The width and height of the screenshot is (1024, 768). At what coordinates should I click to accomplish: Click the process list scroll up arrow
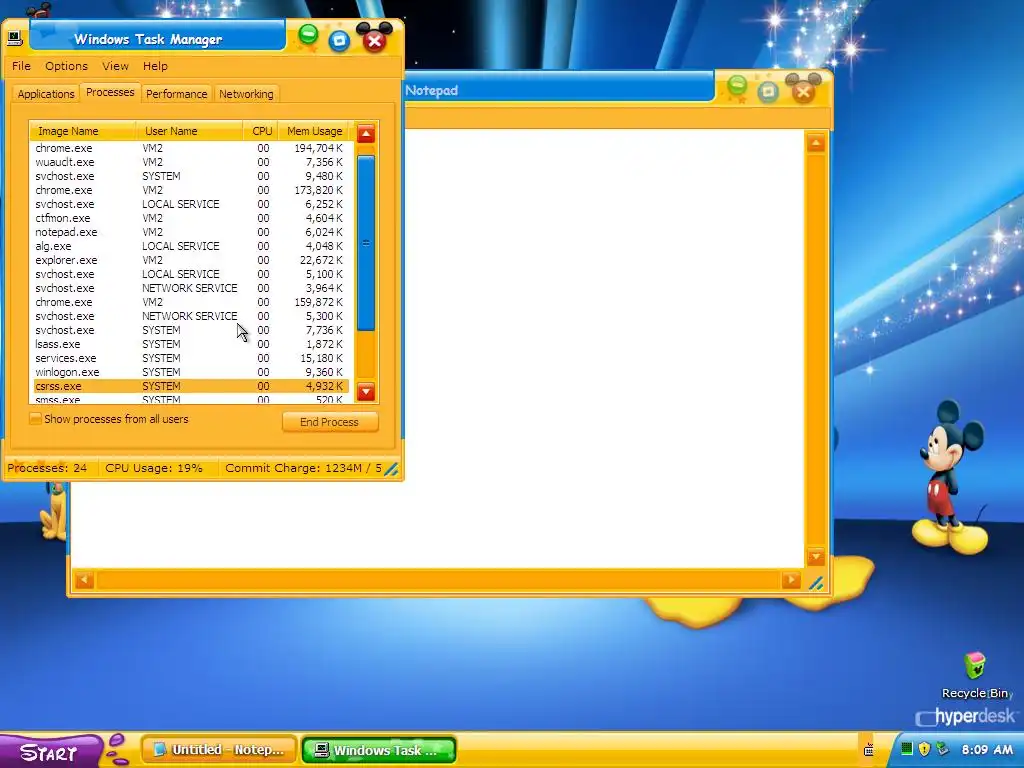[366, 135]
